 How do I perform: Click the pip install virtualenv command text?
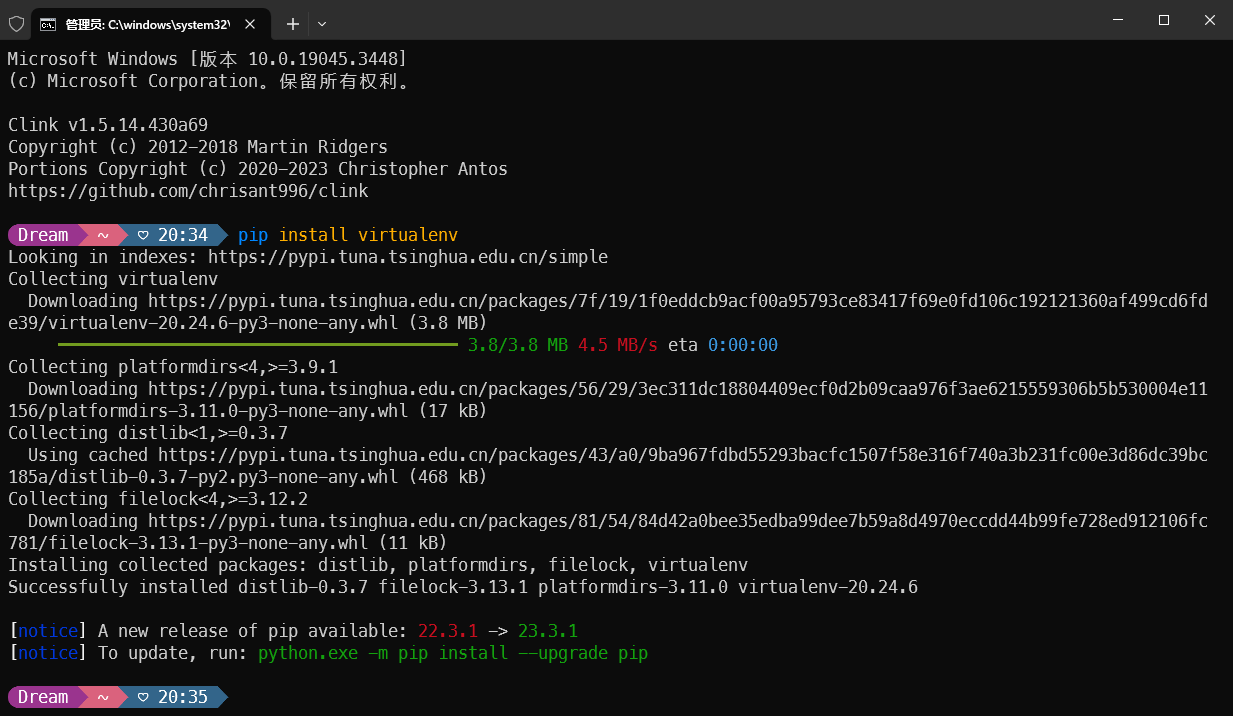click(347, 235)
